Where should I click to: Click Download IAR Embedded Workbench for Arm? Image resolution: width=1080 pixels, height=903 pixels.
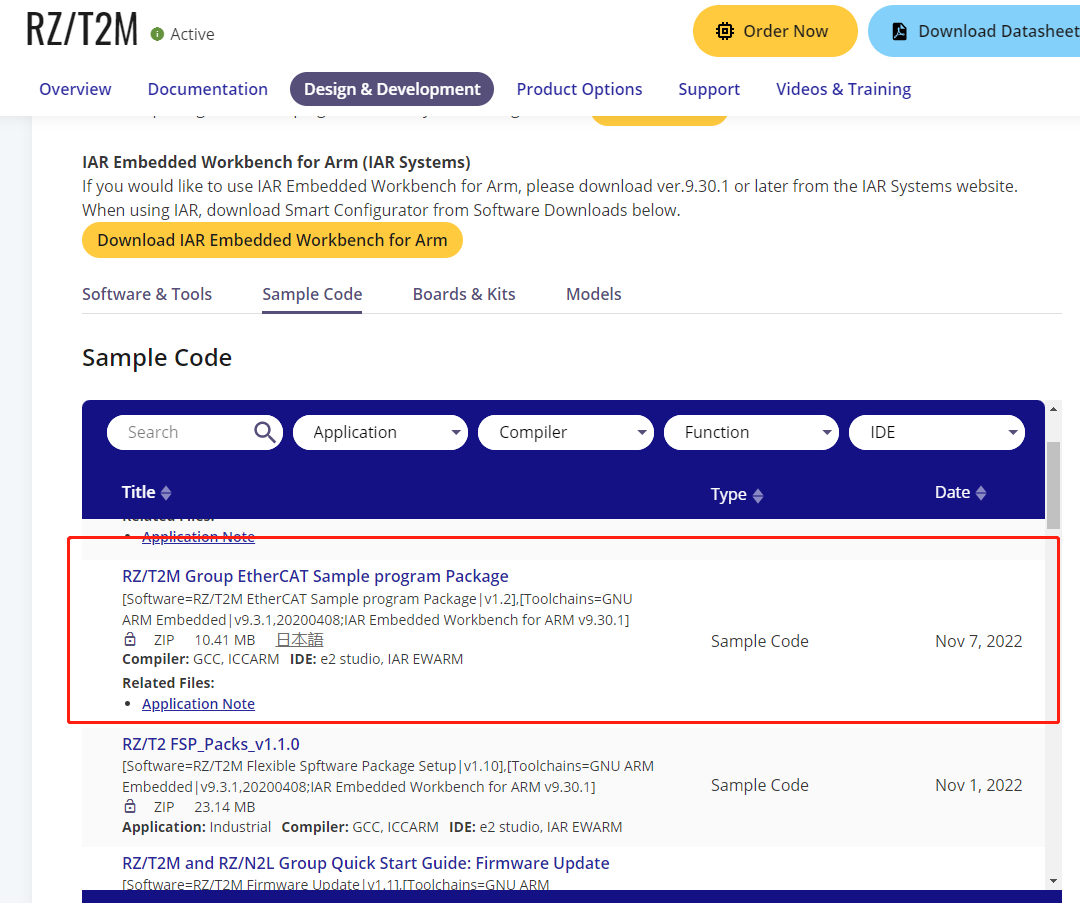click(272, 240)
